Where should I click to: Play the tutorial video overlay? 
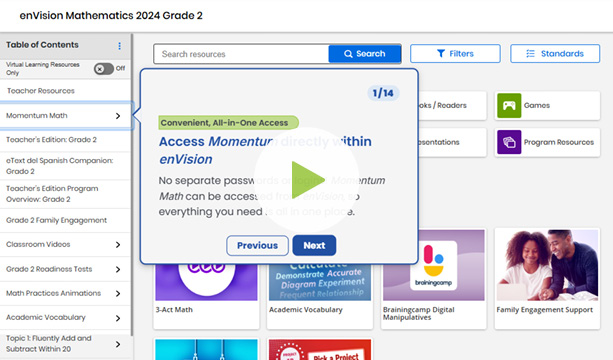[x=306, y=180]
